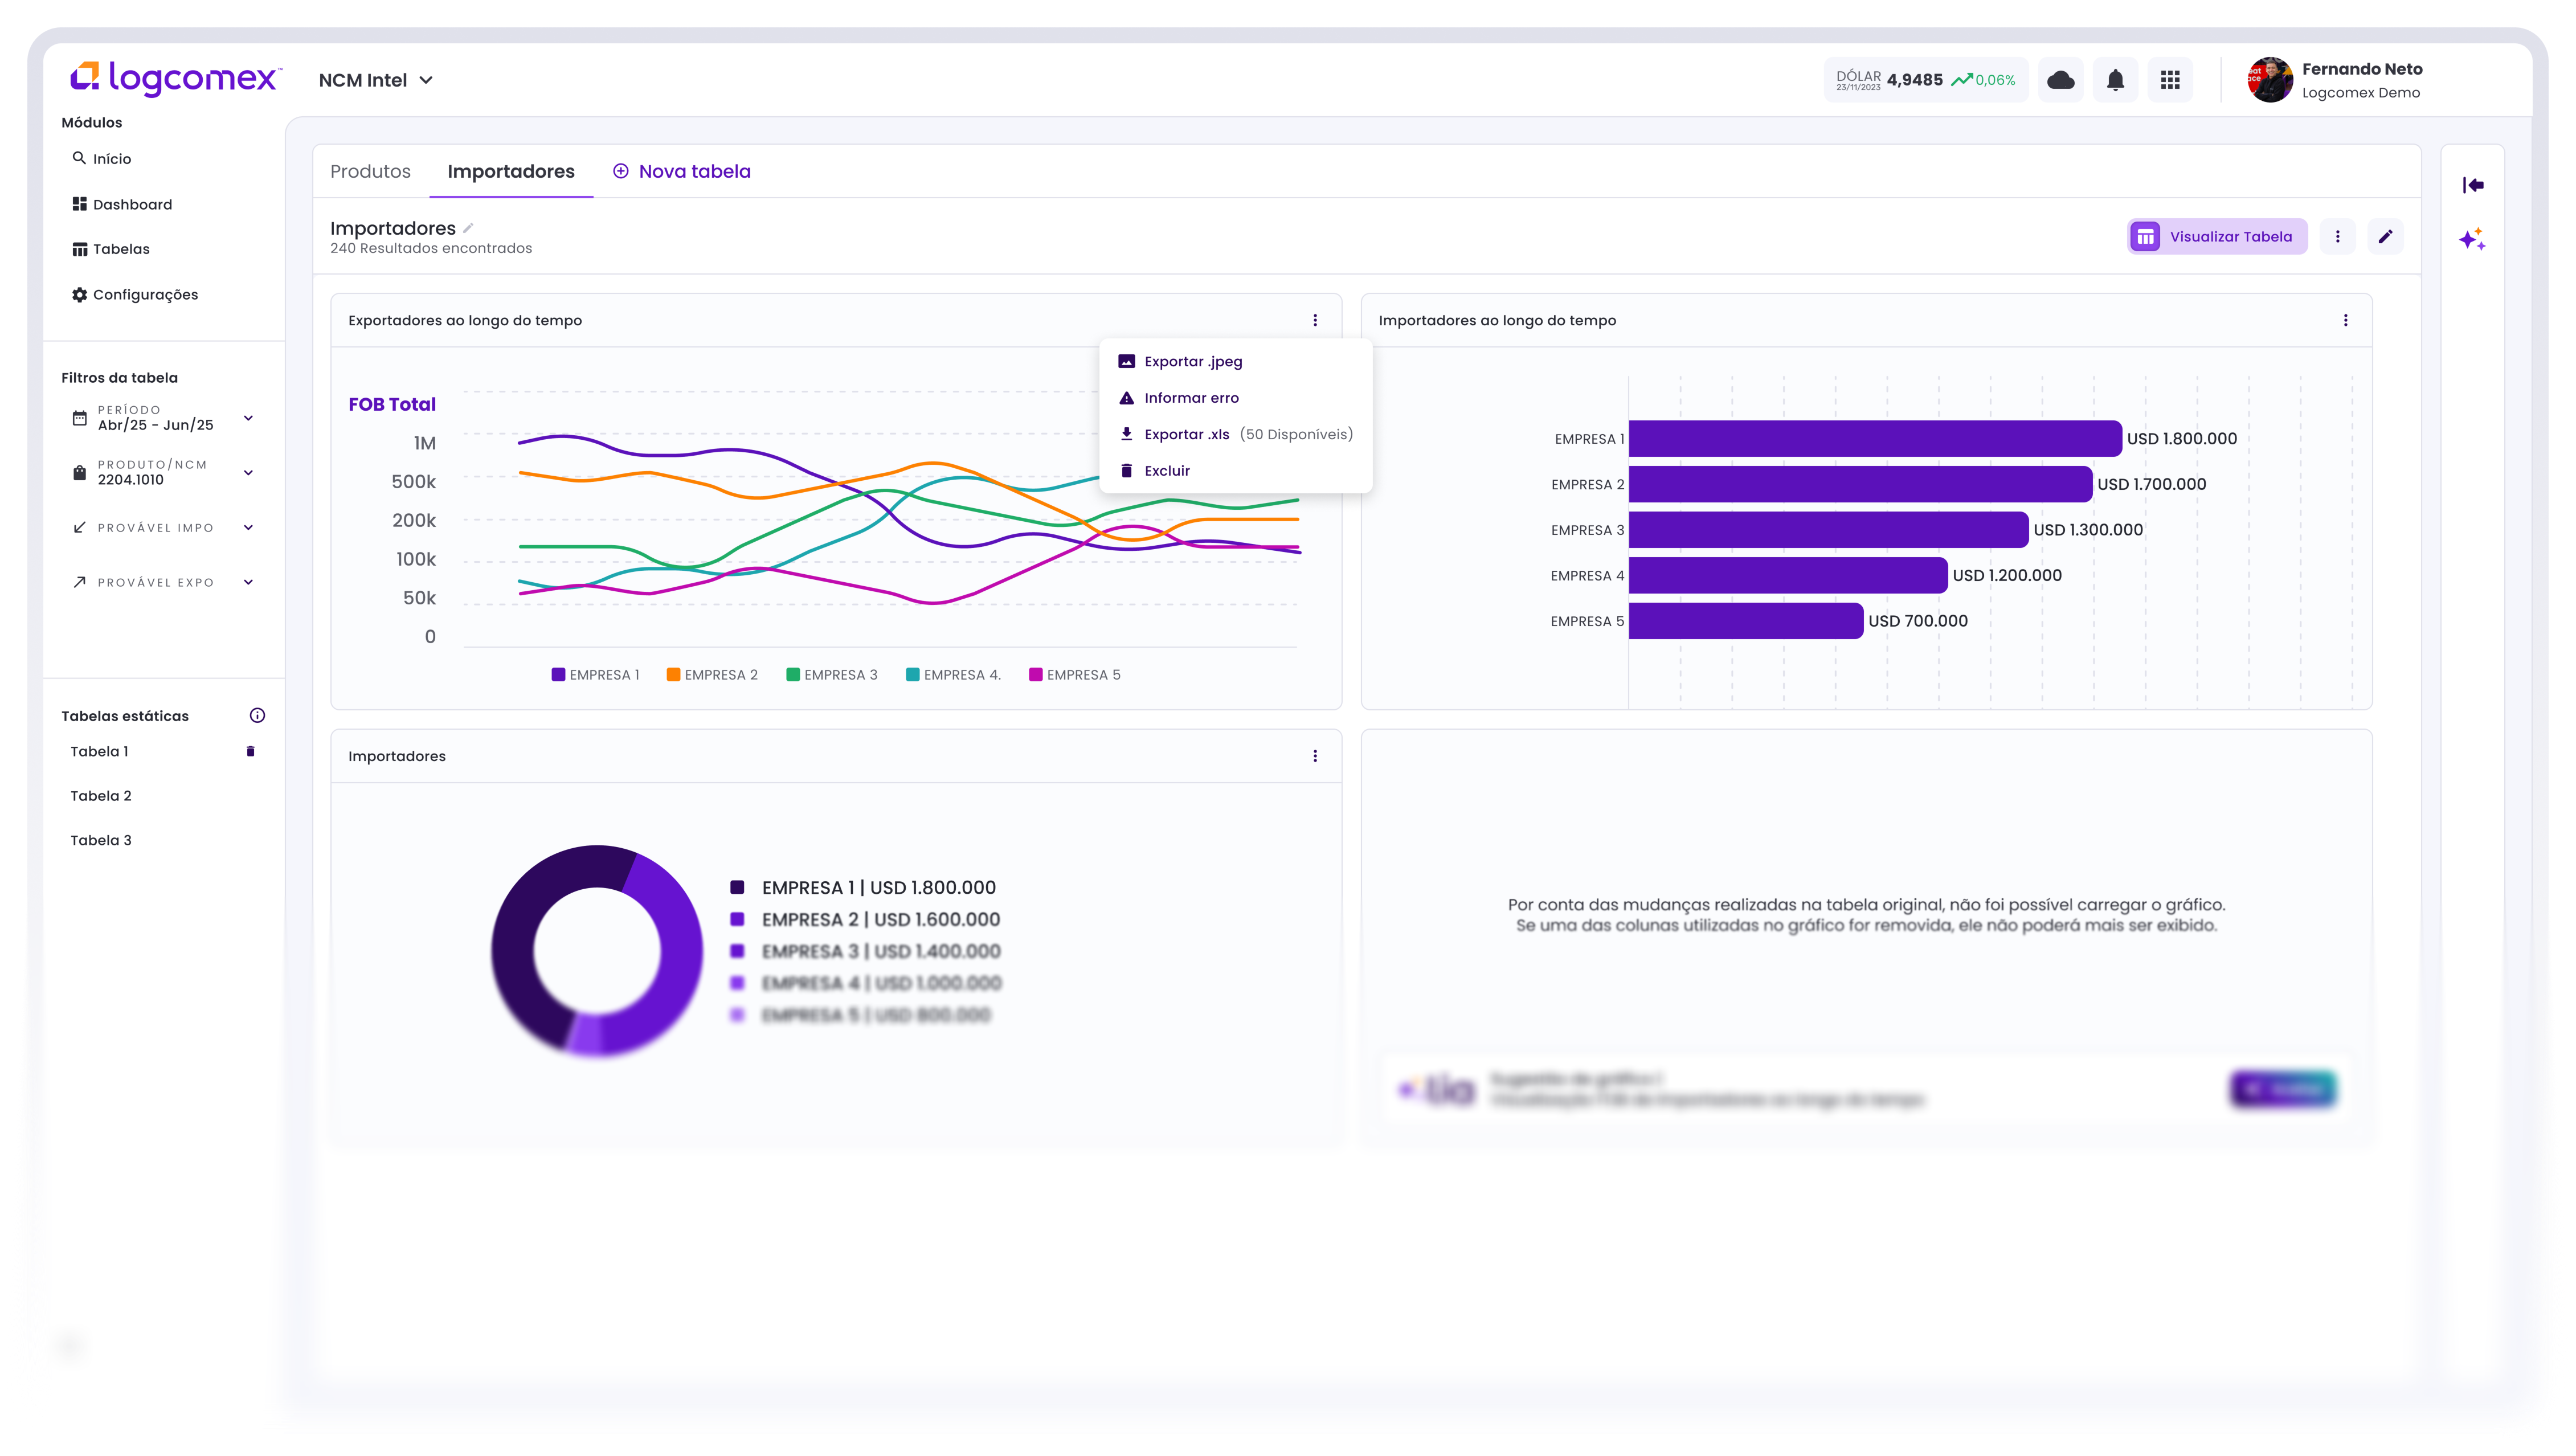Screen dimensions: 2576x1456
Task: Rename Importadores title via small pencil
Action: (468, 228)
